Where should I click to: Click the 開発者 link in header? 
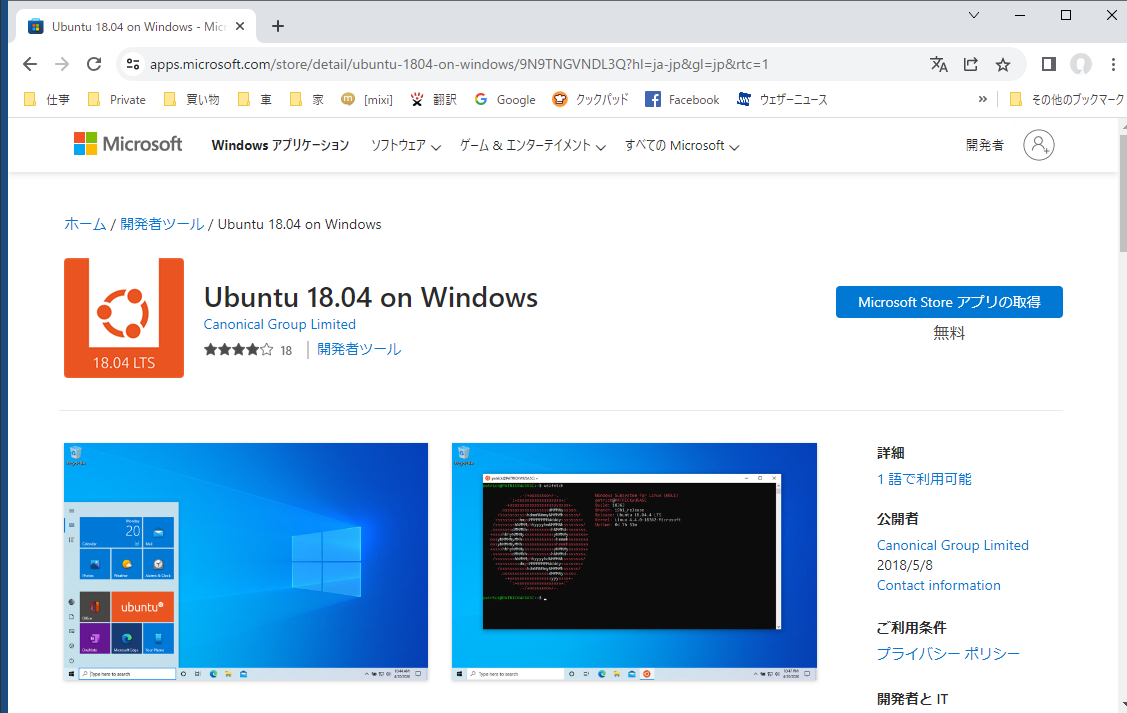pos(984,145)
